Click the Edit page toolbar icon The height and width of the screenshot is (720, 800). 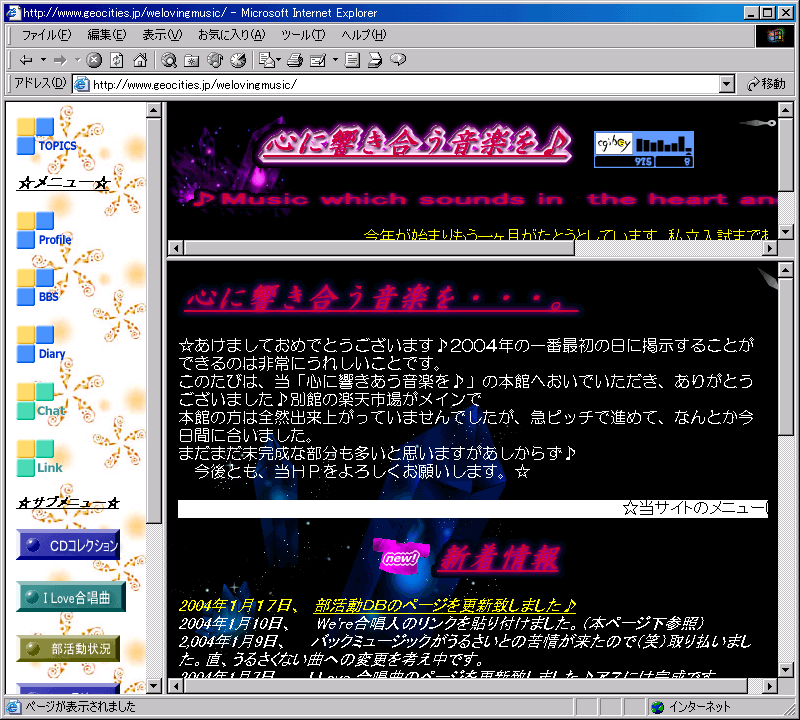click(x=318, y=60)
